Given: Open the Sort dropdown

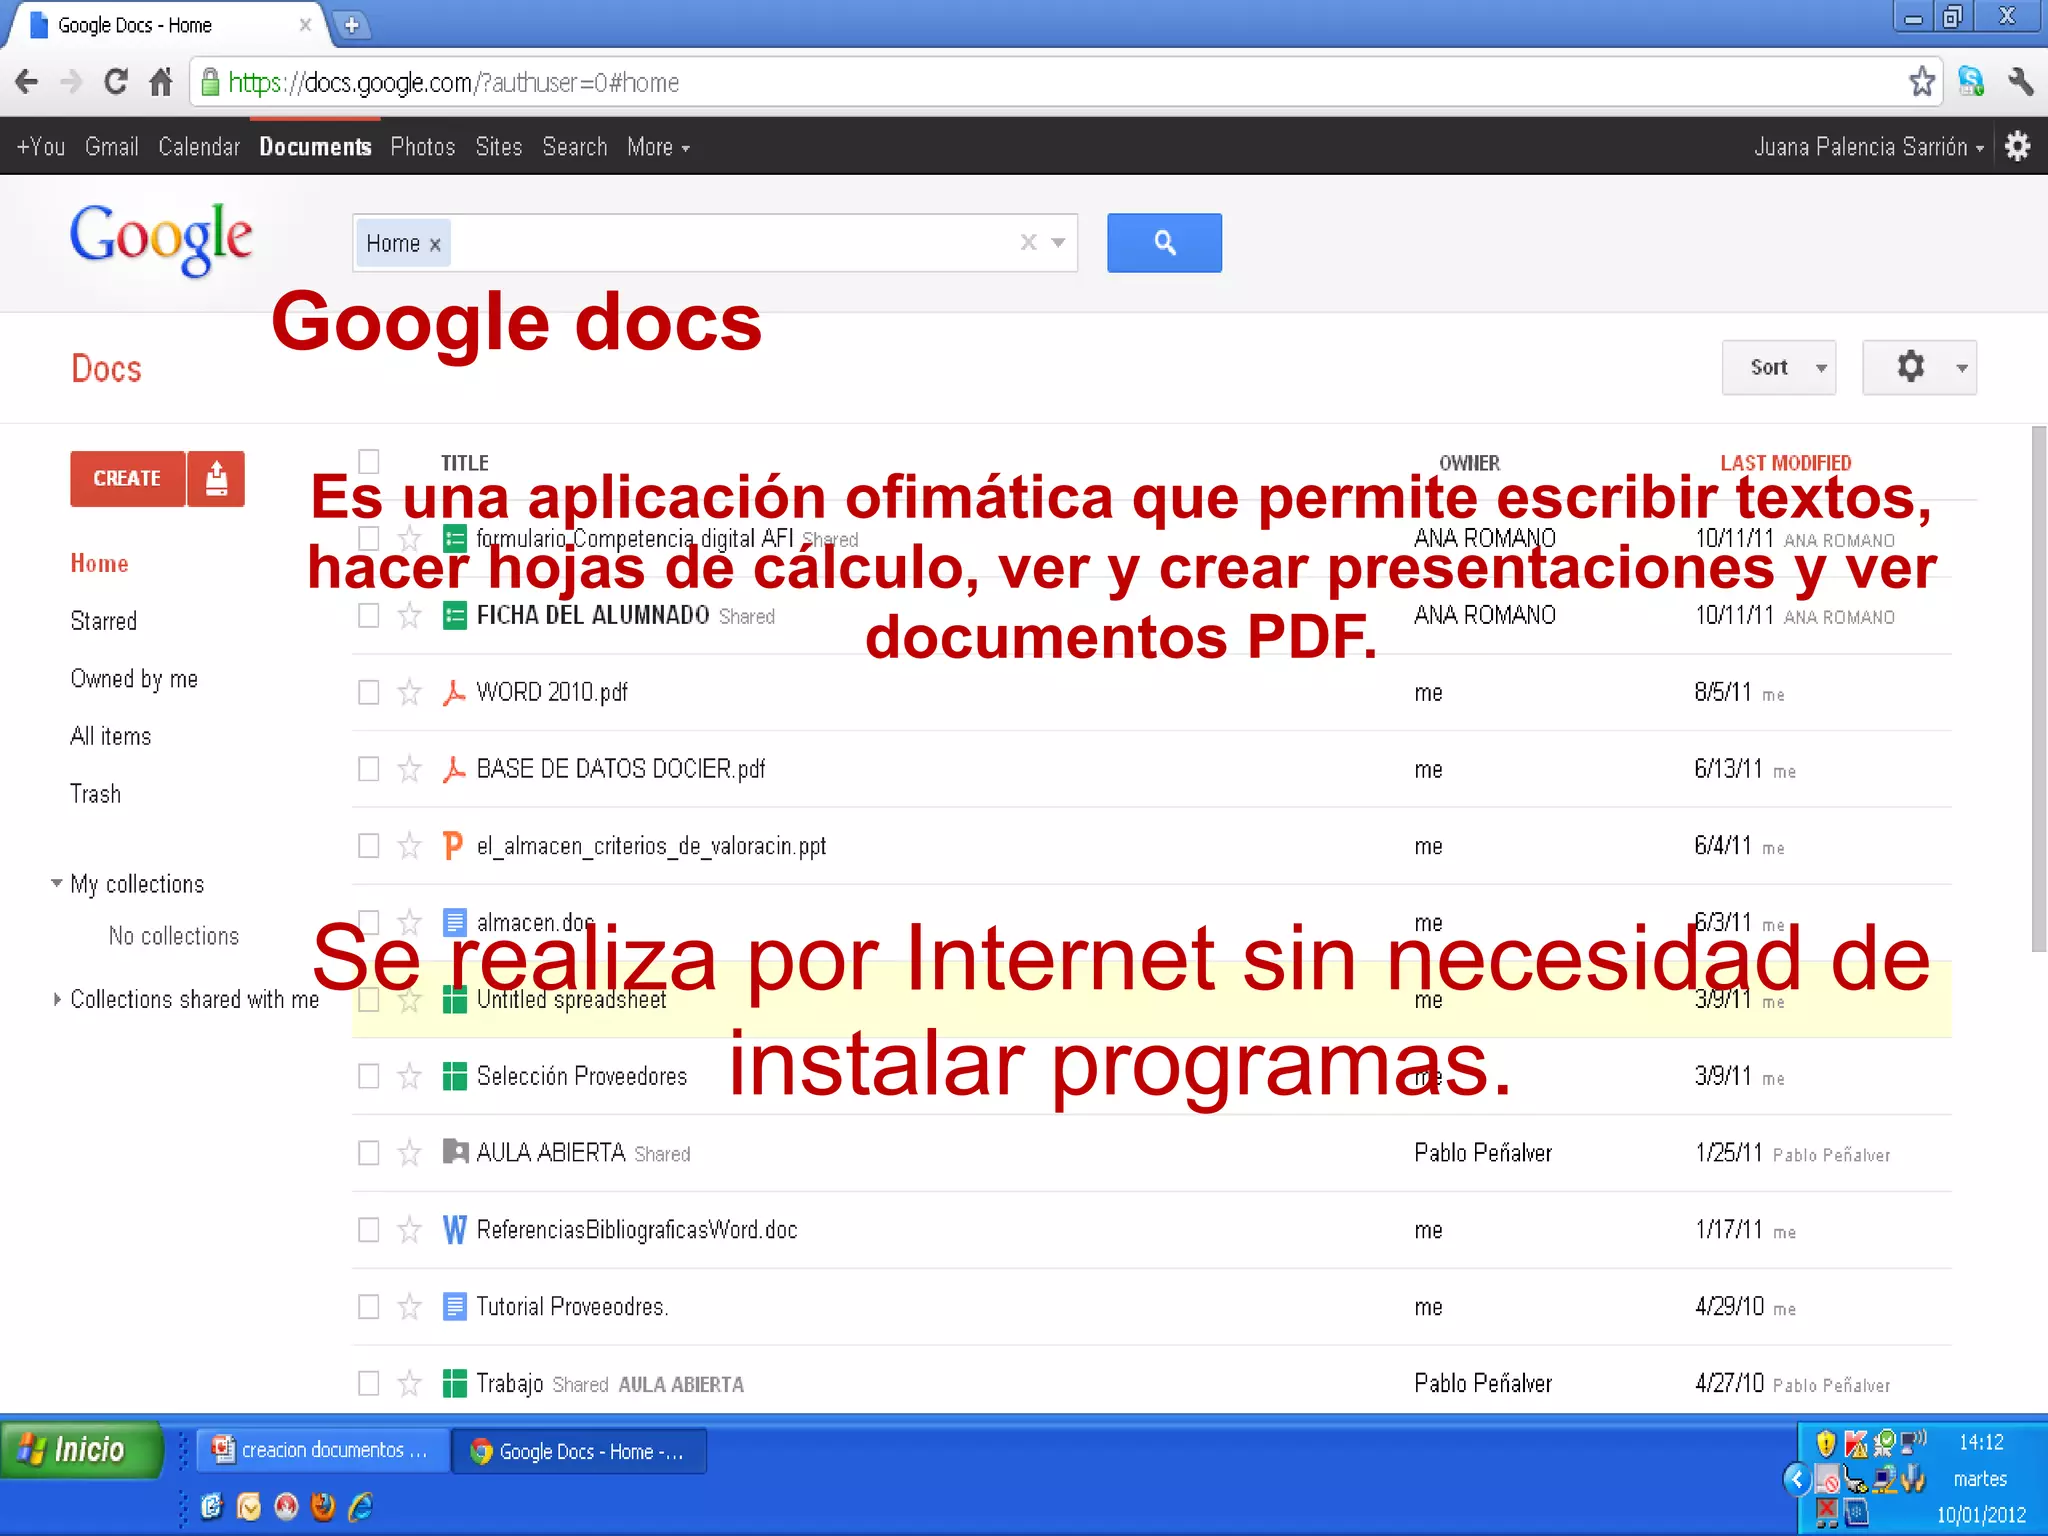Looking at the screenshot, I should 1778,367.
